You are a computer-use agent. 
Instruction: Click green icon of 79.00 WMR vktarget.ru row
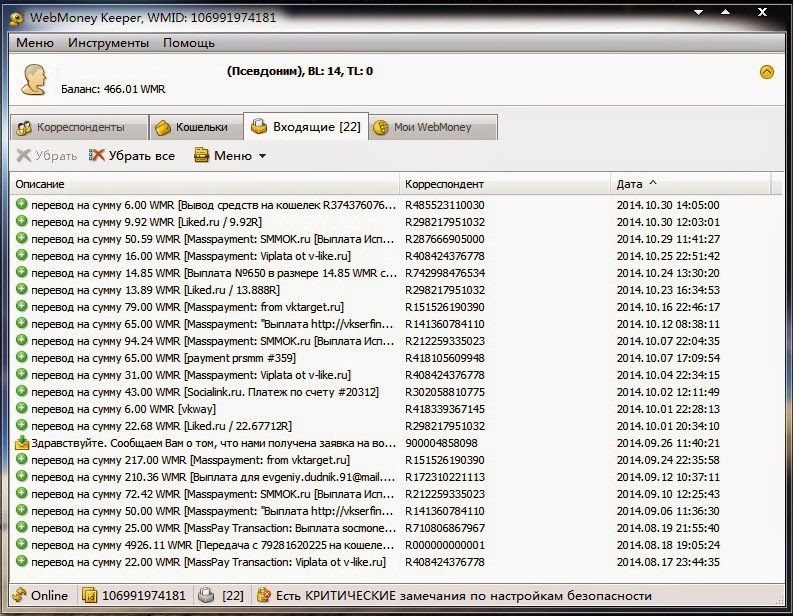click(21, 306)
